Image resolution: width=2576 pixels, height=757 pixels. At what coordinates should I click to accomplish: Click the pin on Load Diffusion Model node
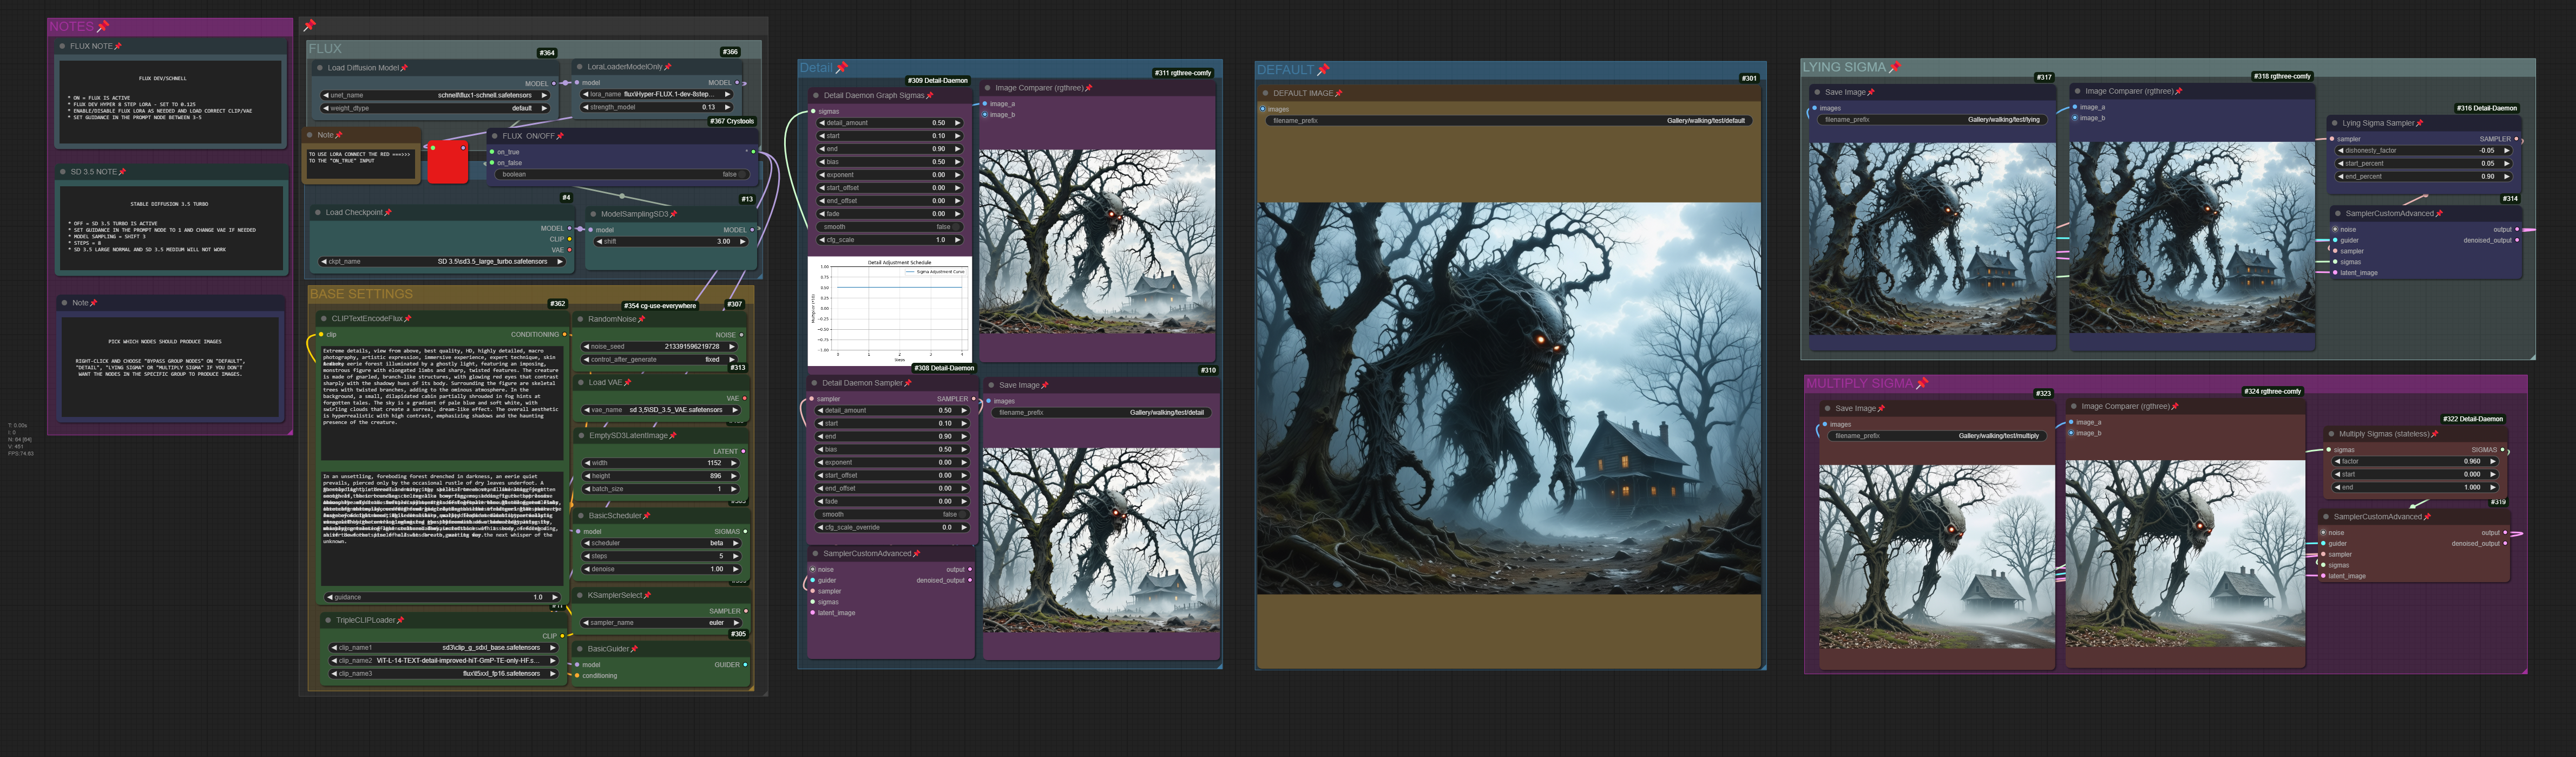(x=404, y=68)
